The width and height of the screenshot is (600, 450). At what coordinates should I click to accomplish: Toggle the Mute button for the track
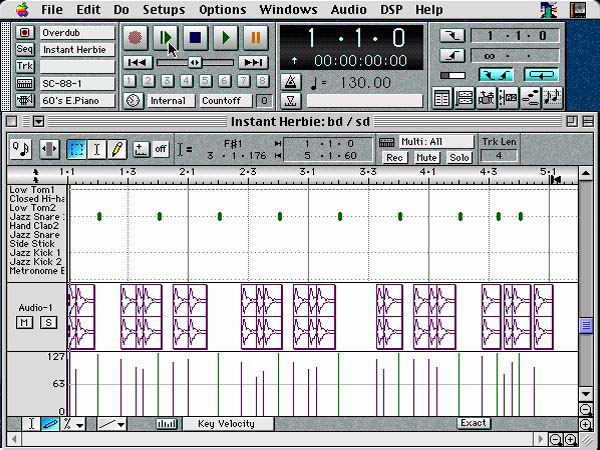426,158
